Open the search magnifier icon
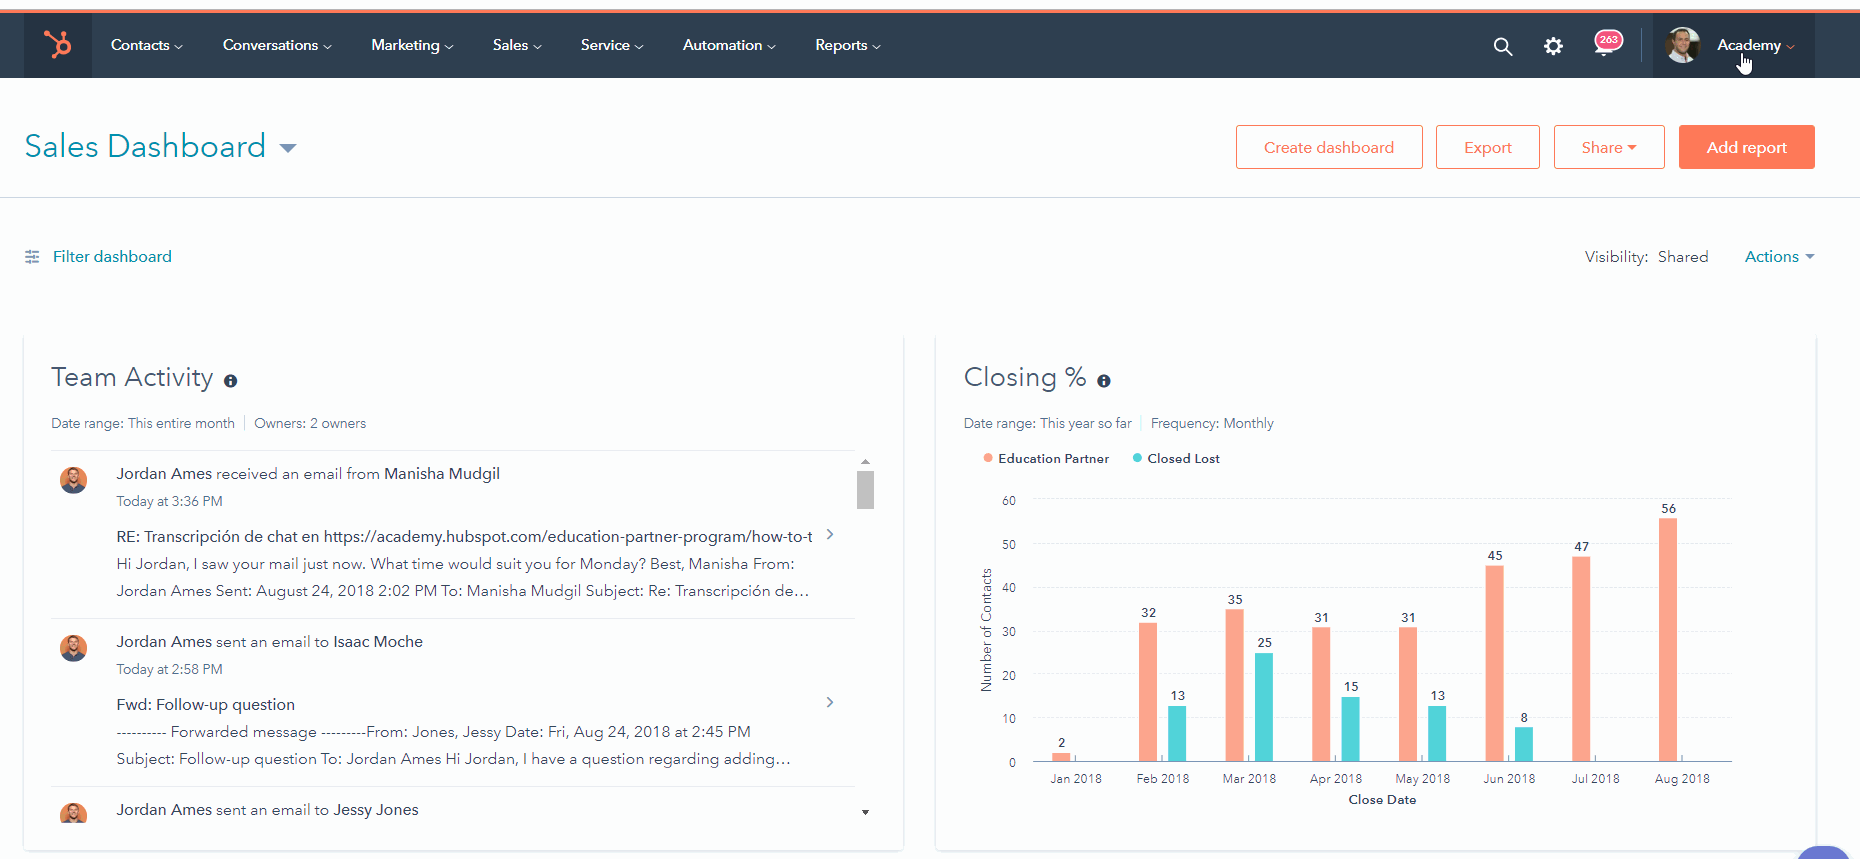1860x859 pixels. coord(1502,46)
